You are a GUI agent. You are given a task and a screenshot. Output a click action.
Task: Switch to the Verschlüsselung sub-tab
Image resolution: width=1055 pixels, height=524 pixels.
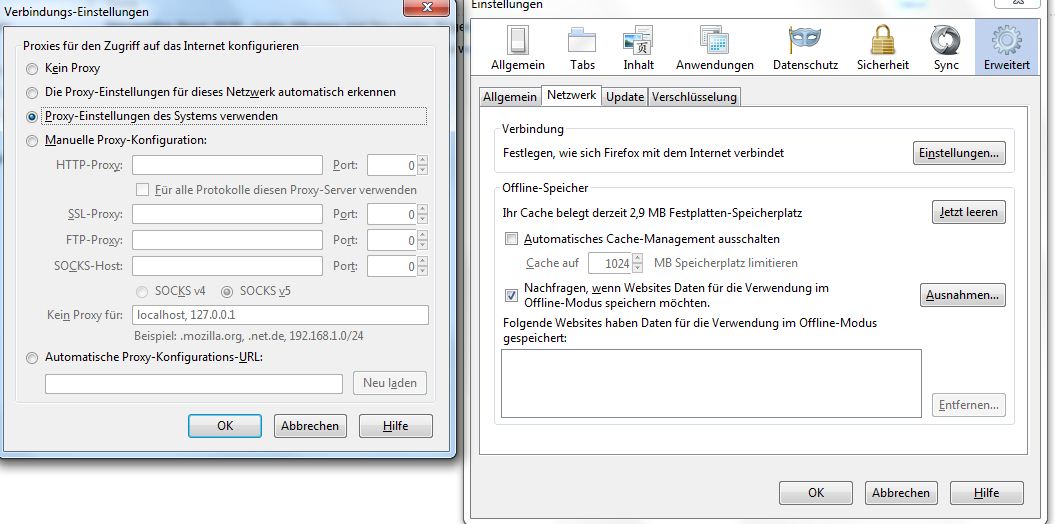[694, 97]
